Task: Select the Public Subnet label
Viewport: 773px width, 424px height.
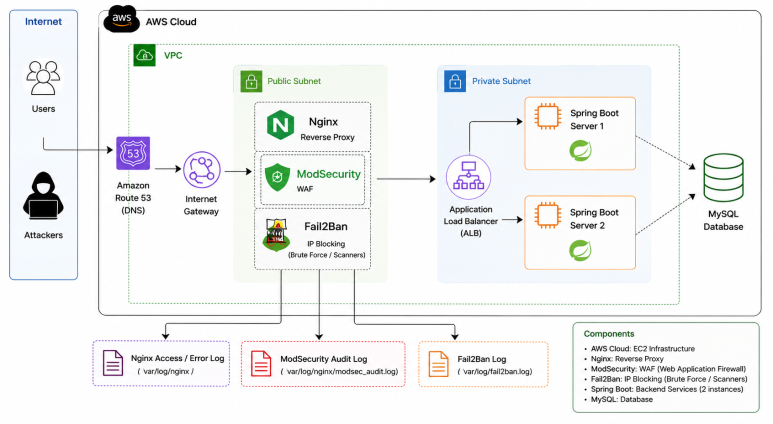Action: click(294, 81)
